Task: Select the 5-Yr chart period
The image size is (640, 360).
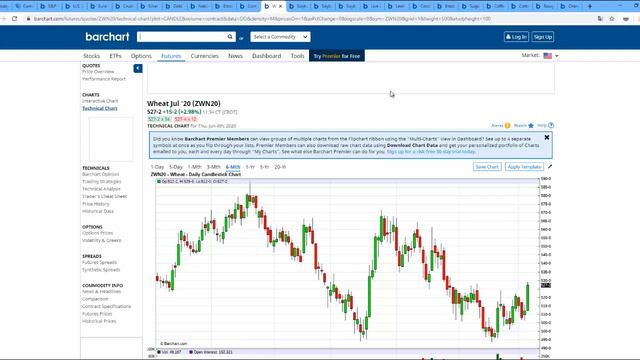Action: [264, 167]
